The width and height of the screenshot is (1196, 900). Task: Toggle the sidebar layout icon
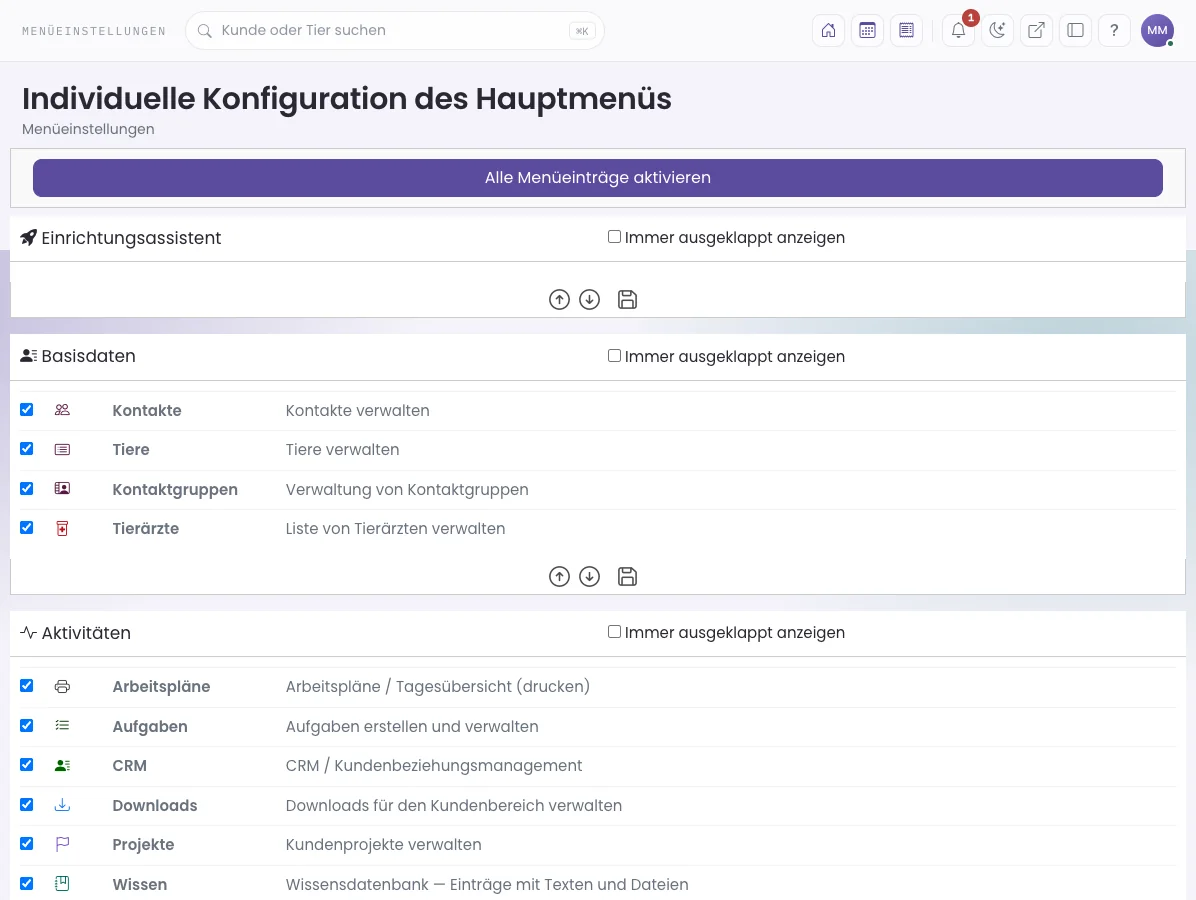point(1075,31)
